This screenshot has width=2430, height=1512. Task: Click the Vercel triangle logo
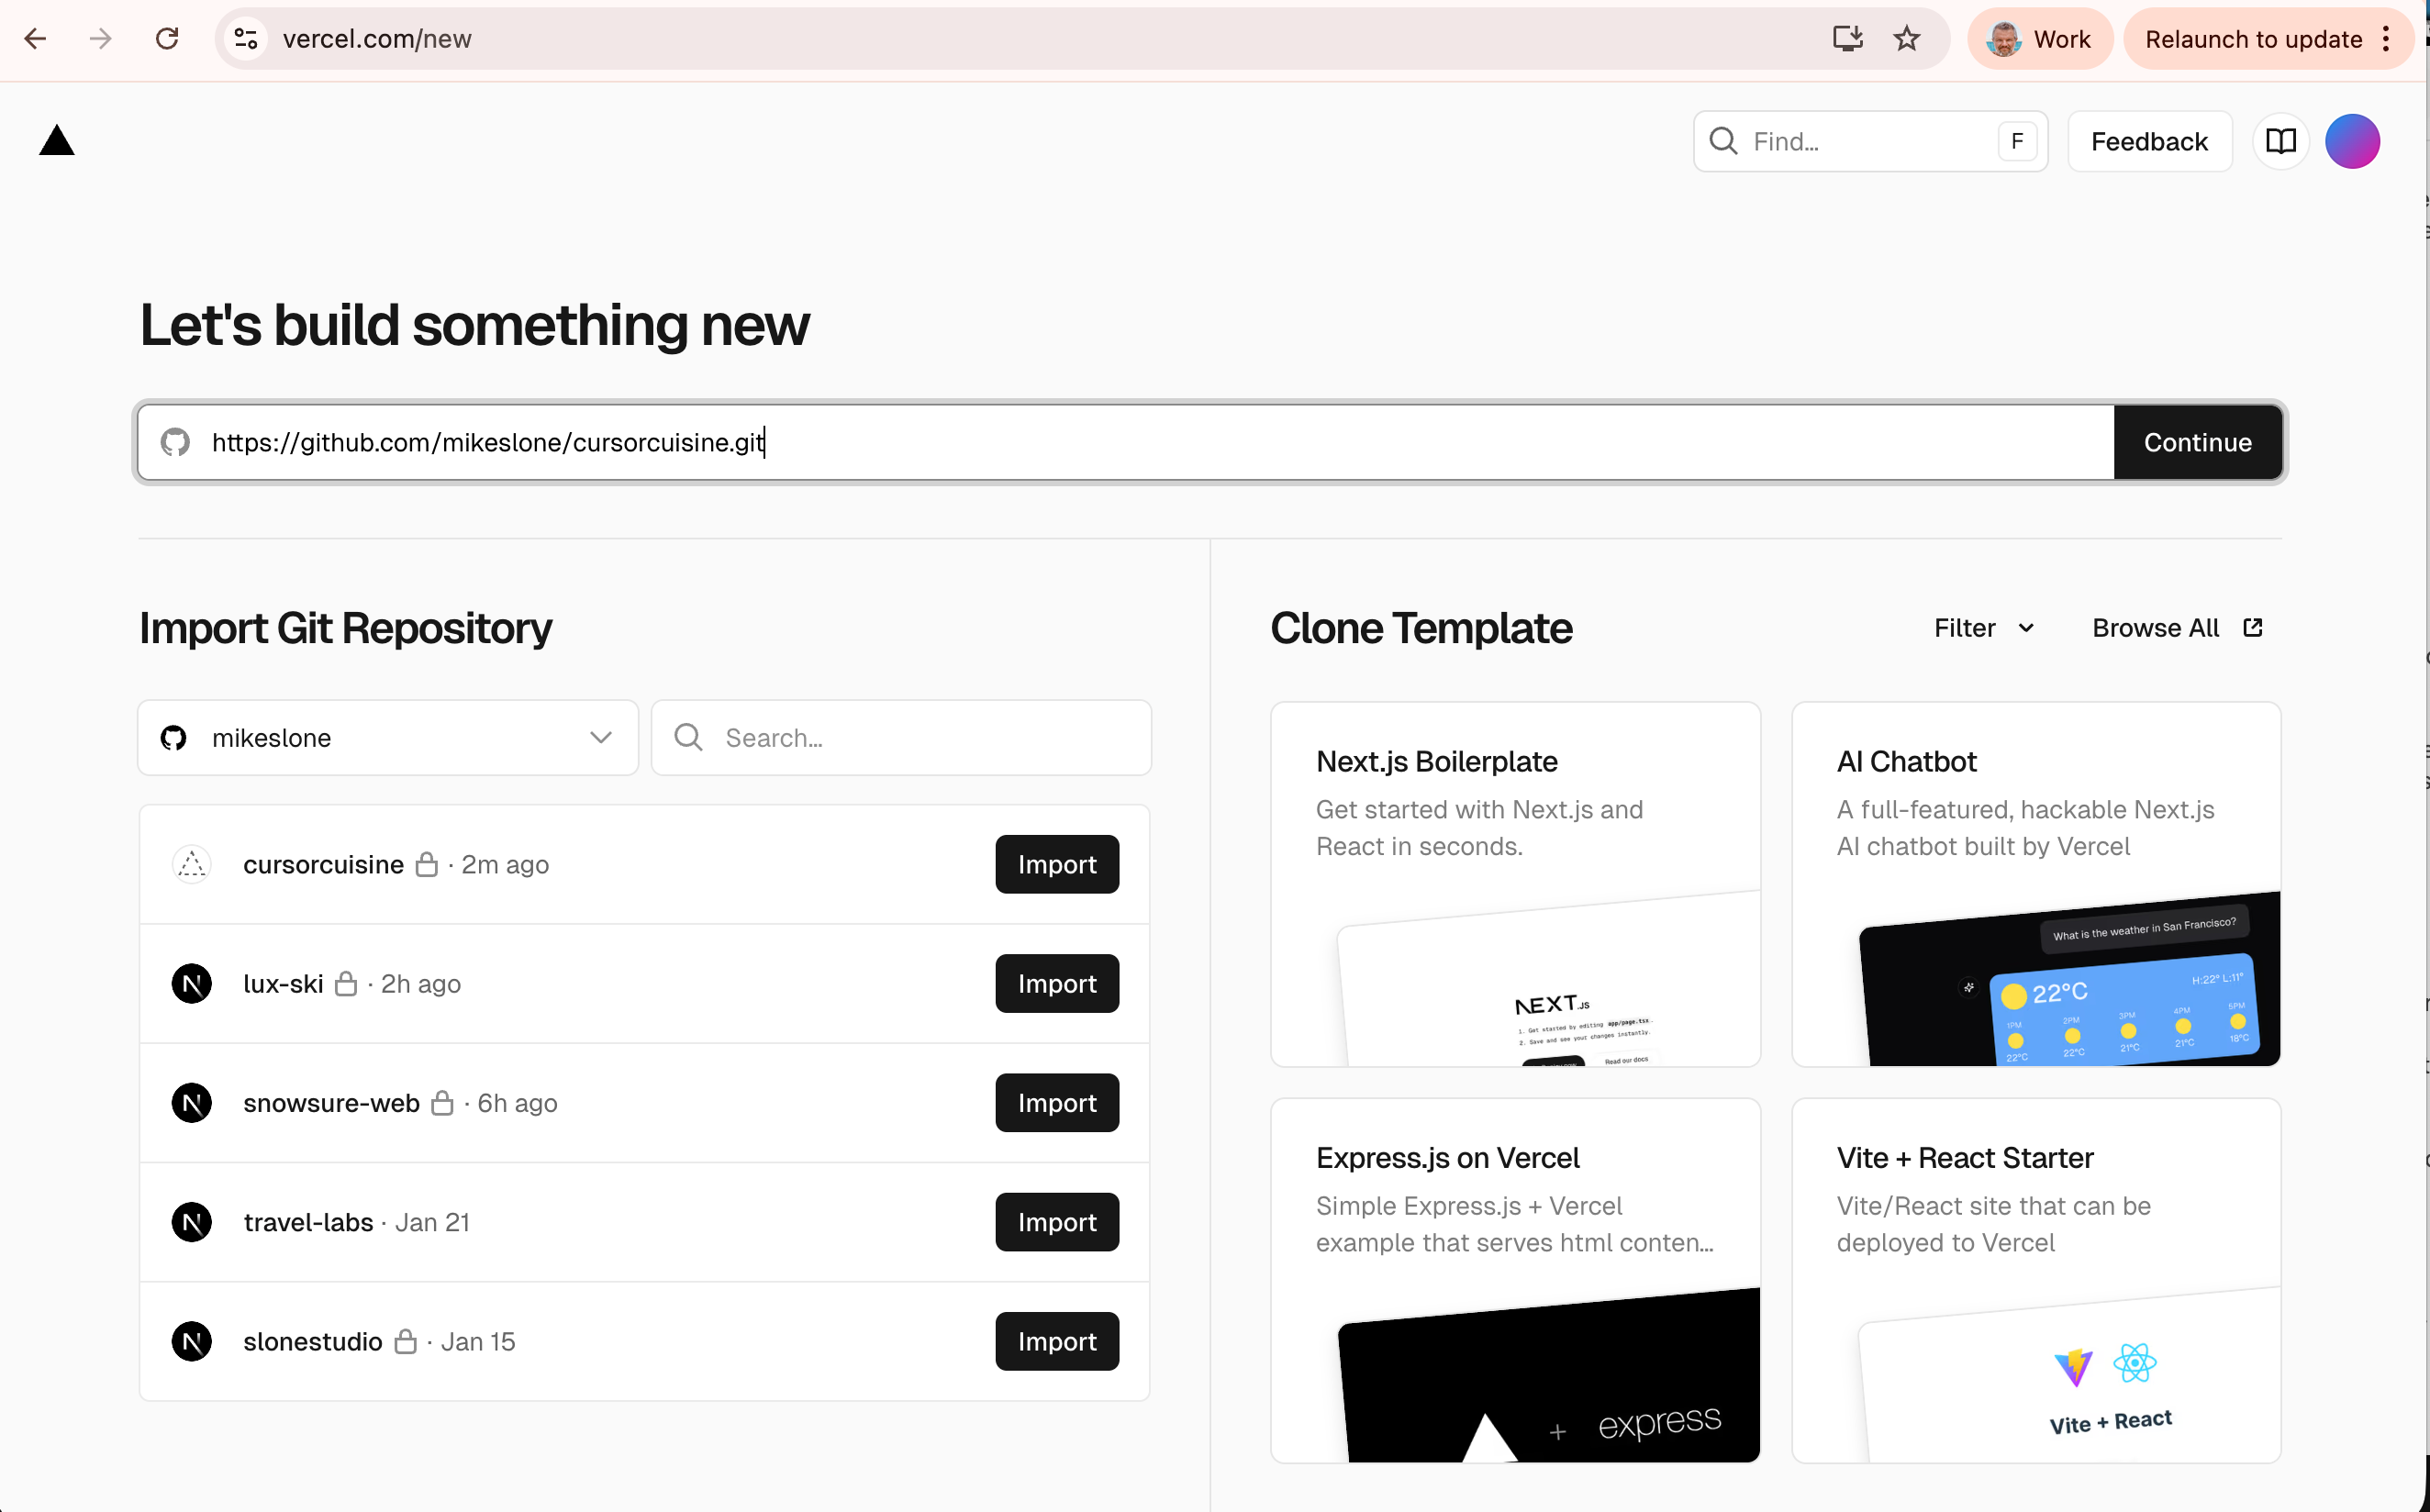(57, 141)
